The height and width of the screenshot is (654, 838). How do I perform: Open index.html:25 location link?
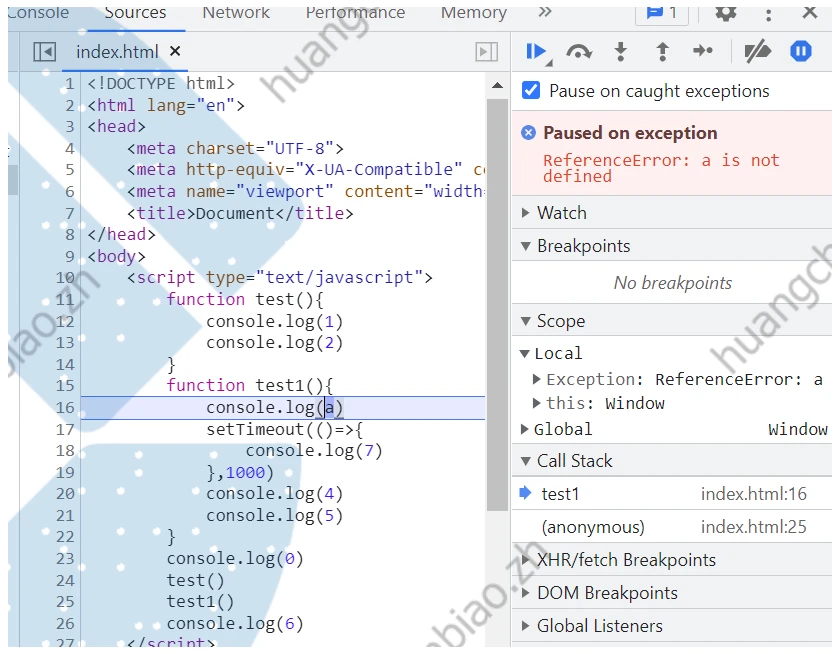point(754,527)
